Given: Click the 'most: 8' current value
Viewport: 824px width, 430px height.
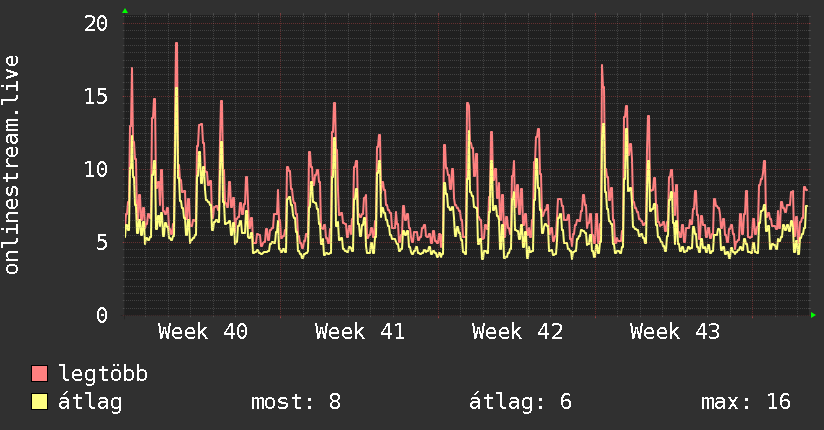Looking at the screenshot, I should (x=296, y=402).
